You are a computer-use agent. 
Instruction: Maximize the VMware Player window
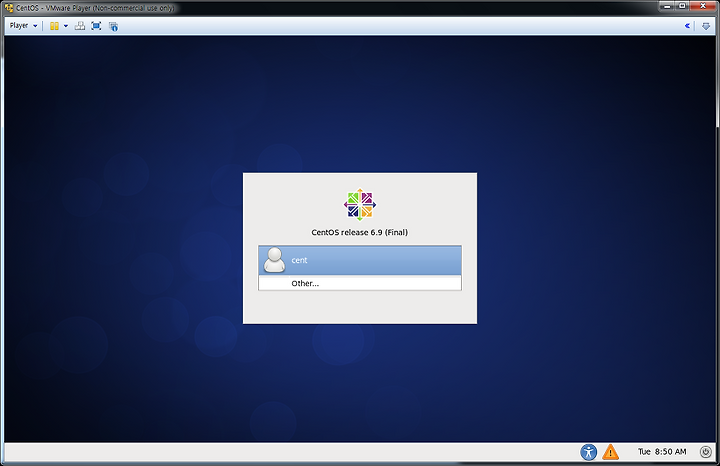point(682,6)
